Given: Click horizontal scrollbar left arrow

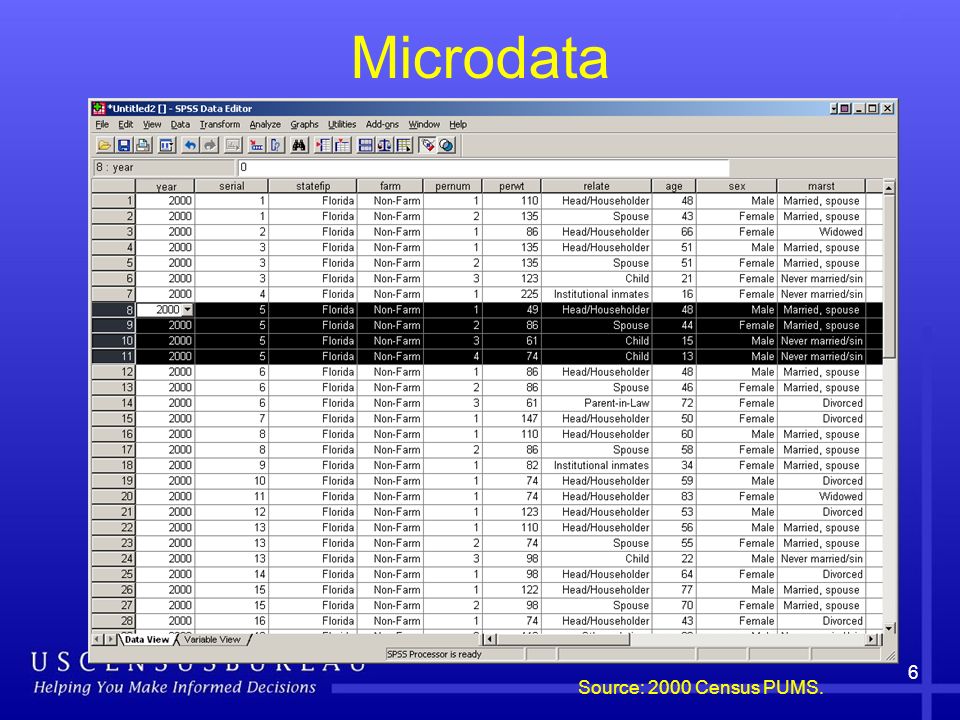Looking at the screenshot, I should pos(489,639).
